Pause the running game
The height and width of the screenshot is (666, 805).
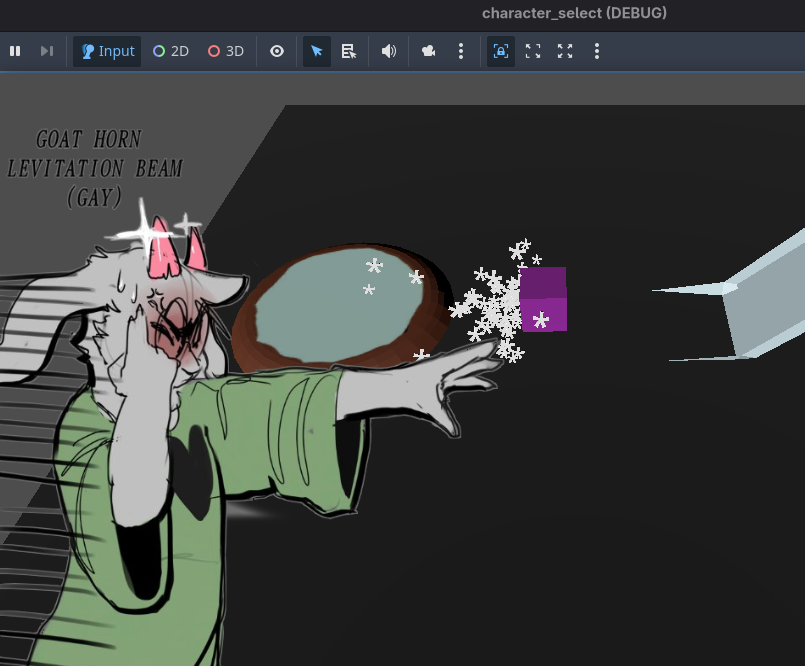[x=15, y=51]
